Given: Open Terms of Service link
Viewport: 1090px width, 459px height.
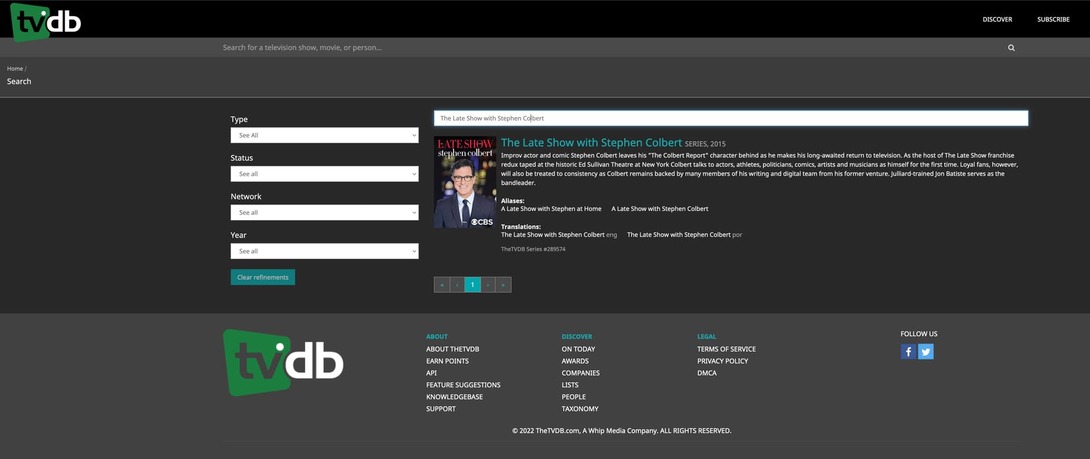Looking at the screenshot, I should 726,349.
